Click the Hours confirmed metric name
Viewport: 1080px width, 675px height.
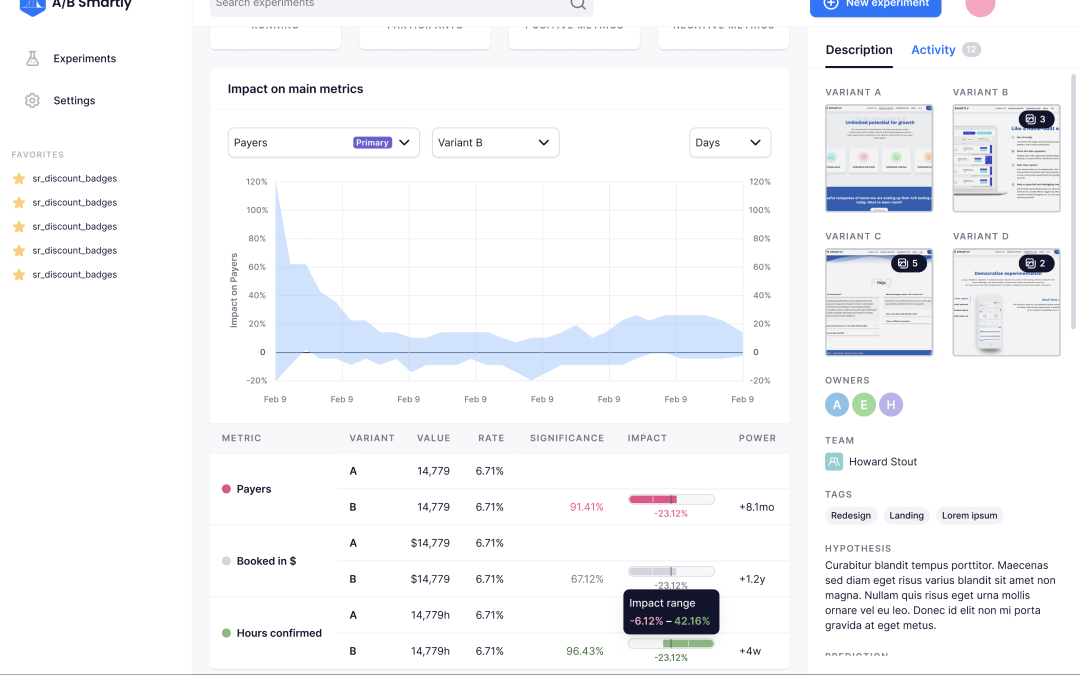[x=279, y=633]
